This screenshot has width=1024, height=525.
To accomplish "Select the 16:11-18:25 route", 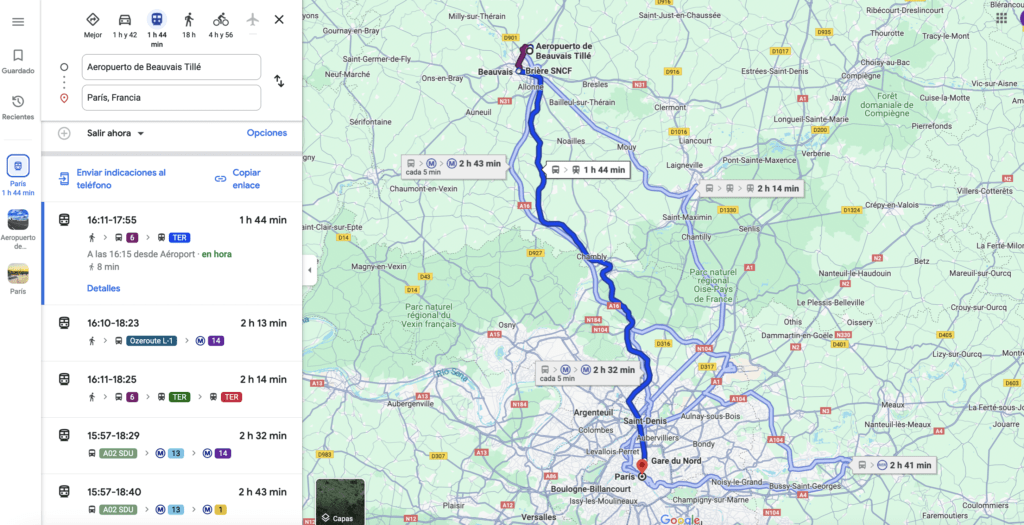I will 172,389.
